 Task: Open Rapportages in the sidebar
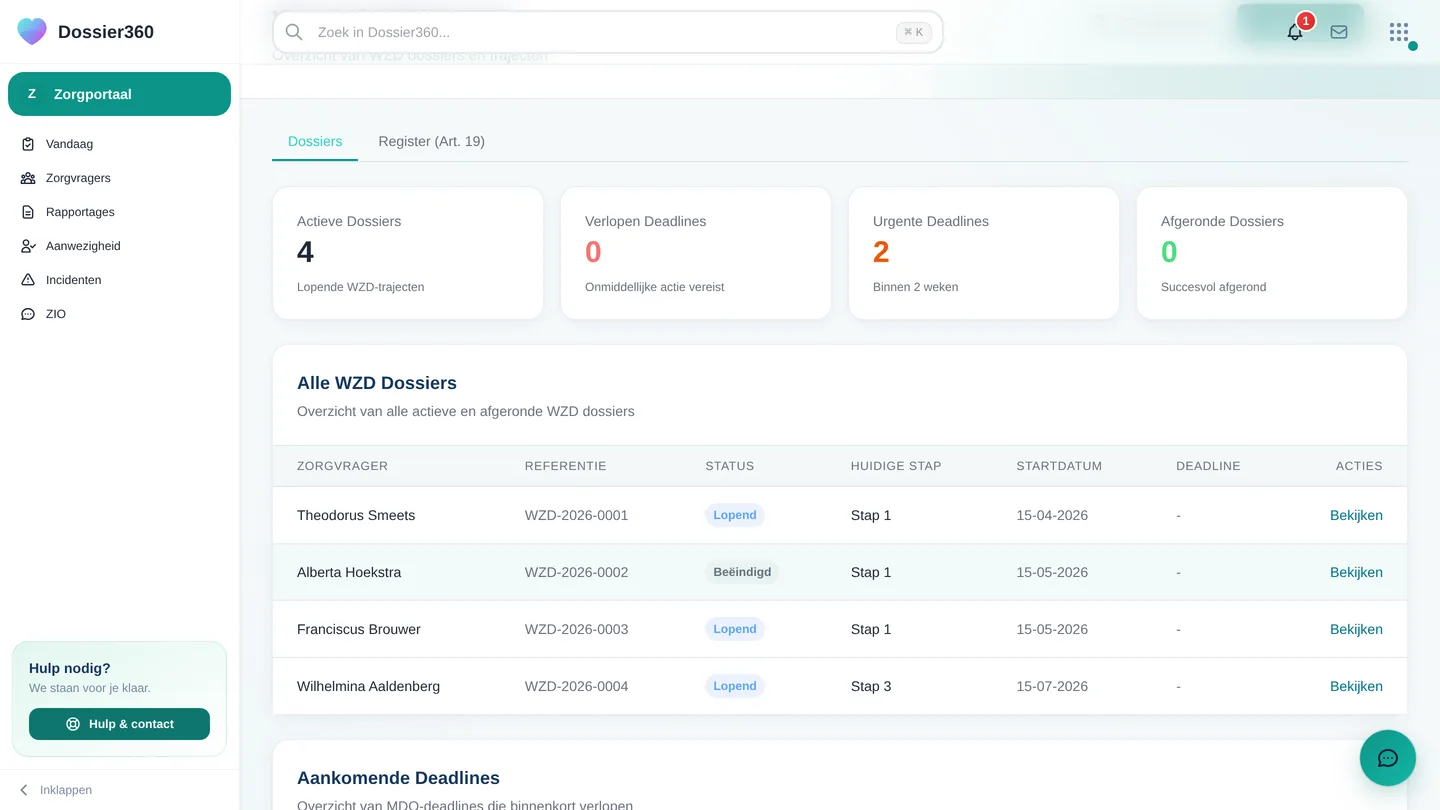tap(119, 212)
